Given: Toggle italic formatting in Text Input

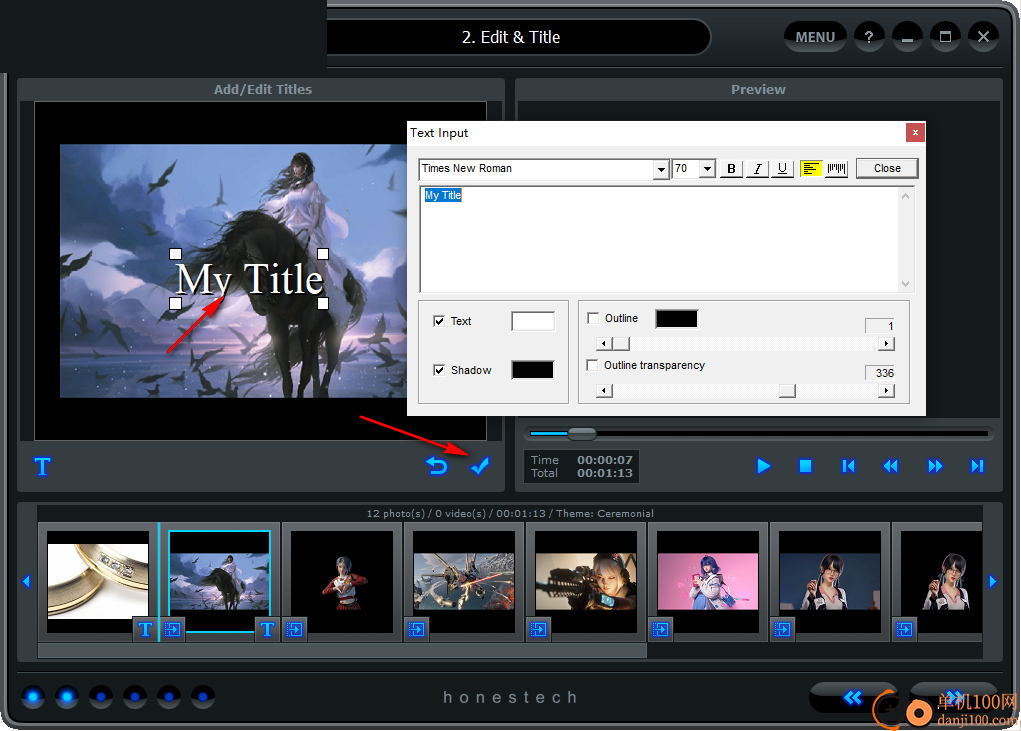Looking at the screenshot, I should [x=757, y=169].
